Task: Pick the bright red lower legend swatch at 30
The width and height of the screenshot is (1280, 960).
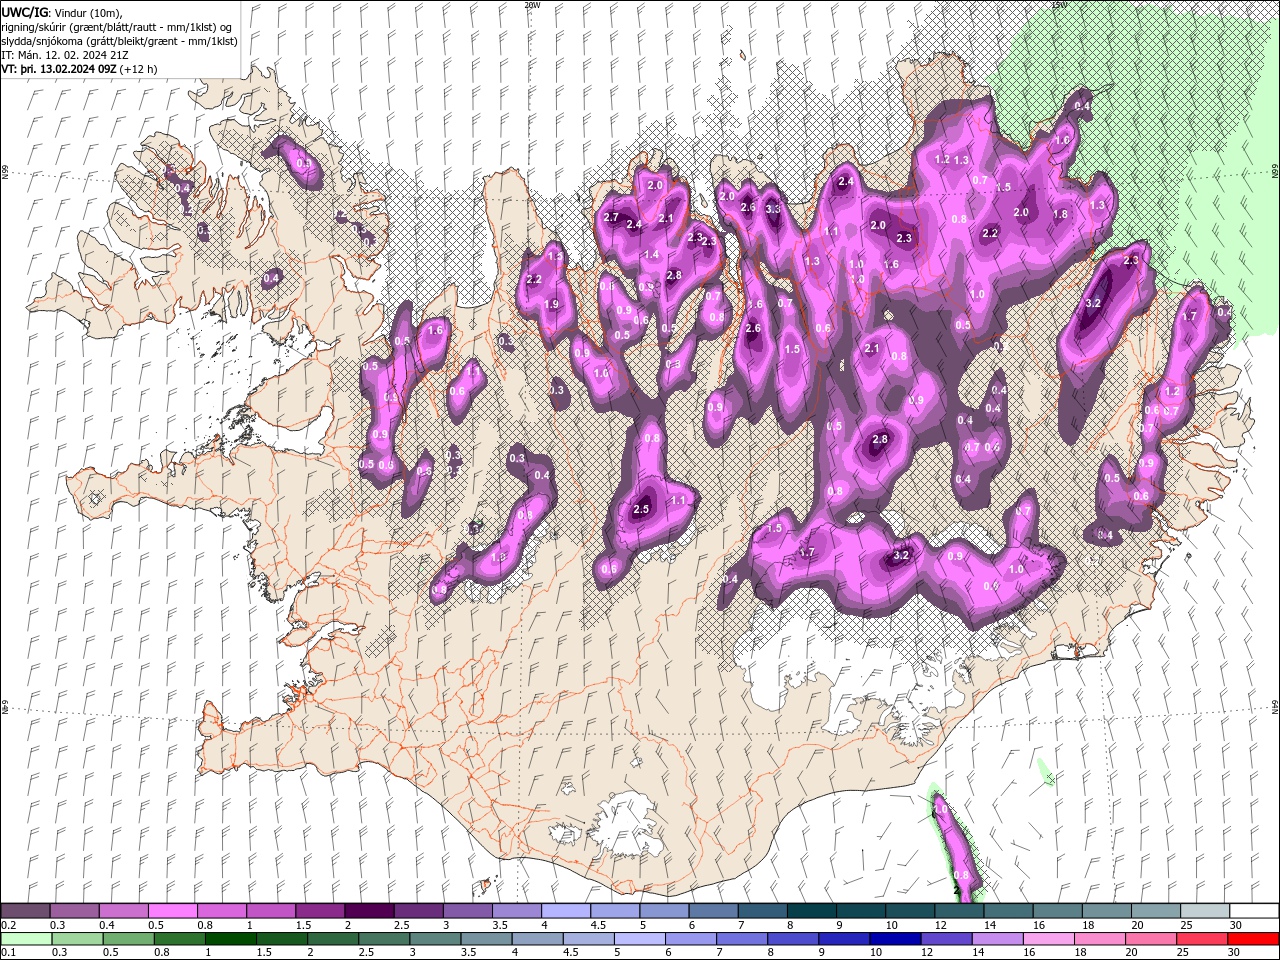Action: pyautogui.click(x=1252, y=939)
